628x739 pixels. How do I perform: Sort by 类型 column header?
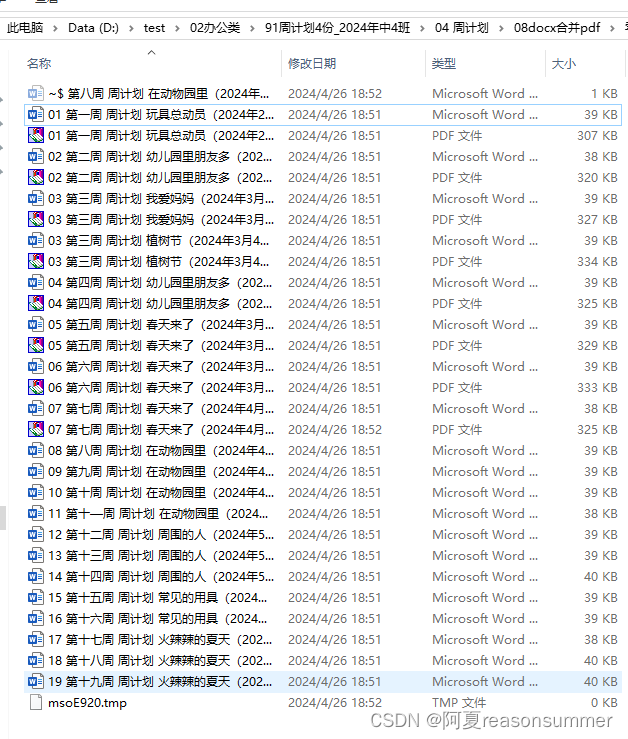(444, 63)
